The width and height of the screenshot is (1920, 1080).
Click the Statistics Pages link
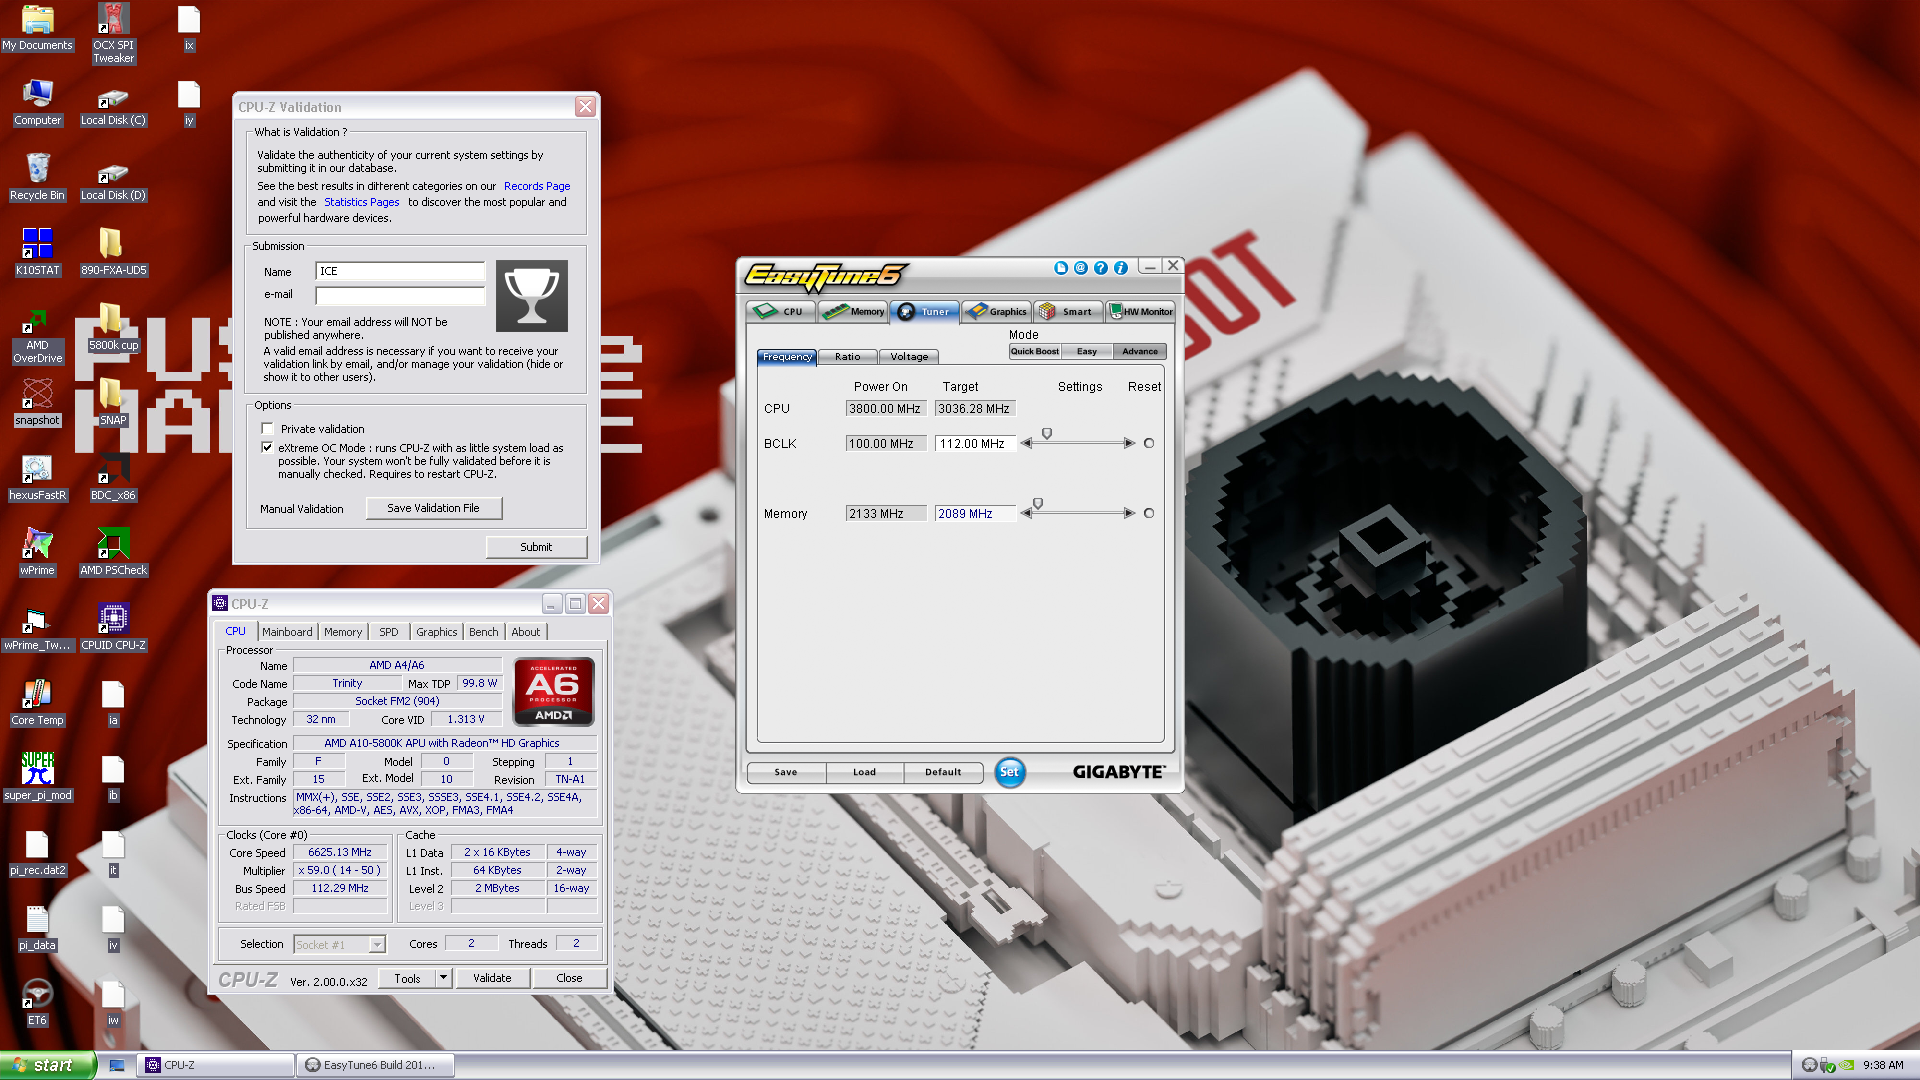tap(361, 202)
